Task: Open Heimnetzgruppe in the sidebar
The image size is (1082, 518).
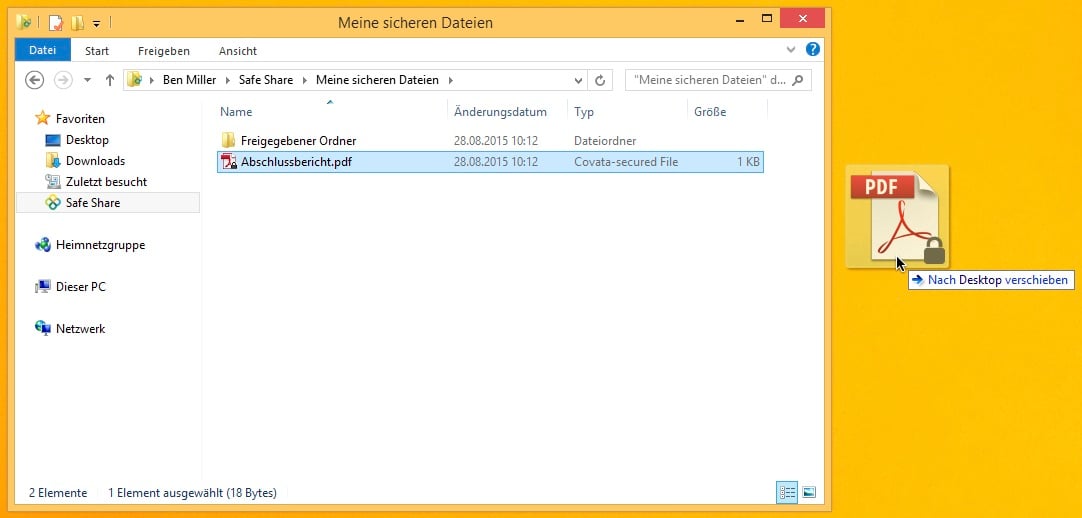Action: (x=100, y=245)
